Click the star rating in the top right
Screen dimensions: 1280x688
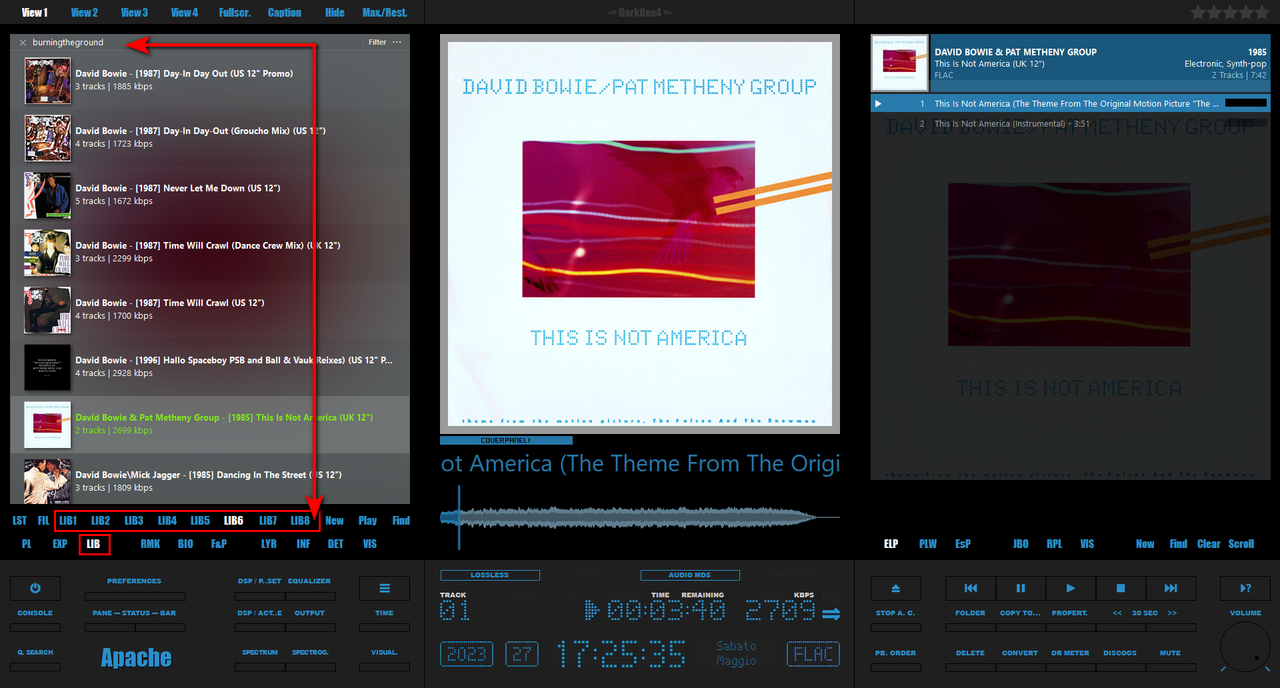coord(1229,13)
